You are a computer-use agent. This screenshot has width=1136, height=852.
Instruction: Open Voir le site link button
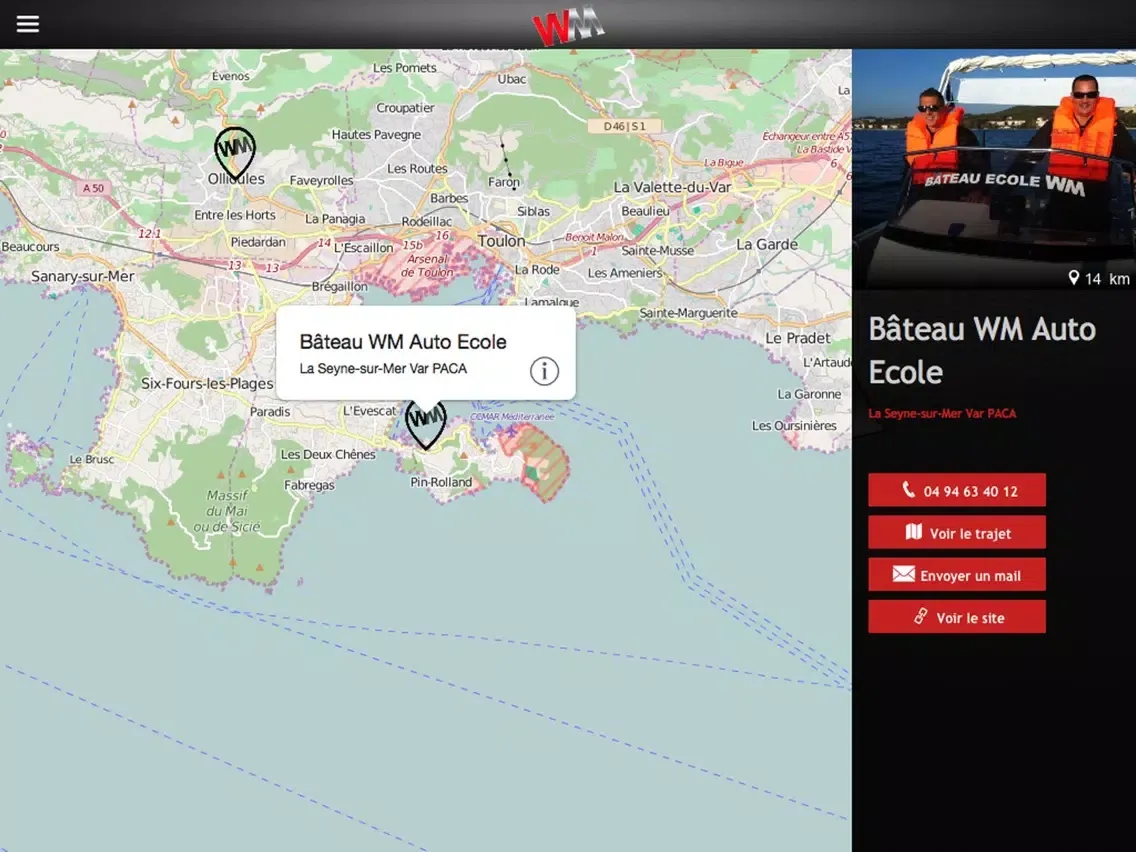coord(956,617)
